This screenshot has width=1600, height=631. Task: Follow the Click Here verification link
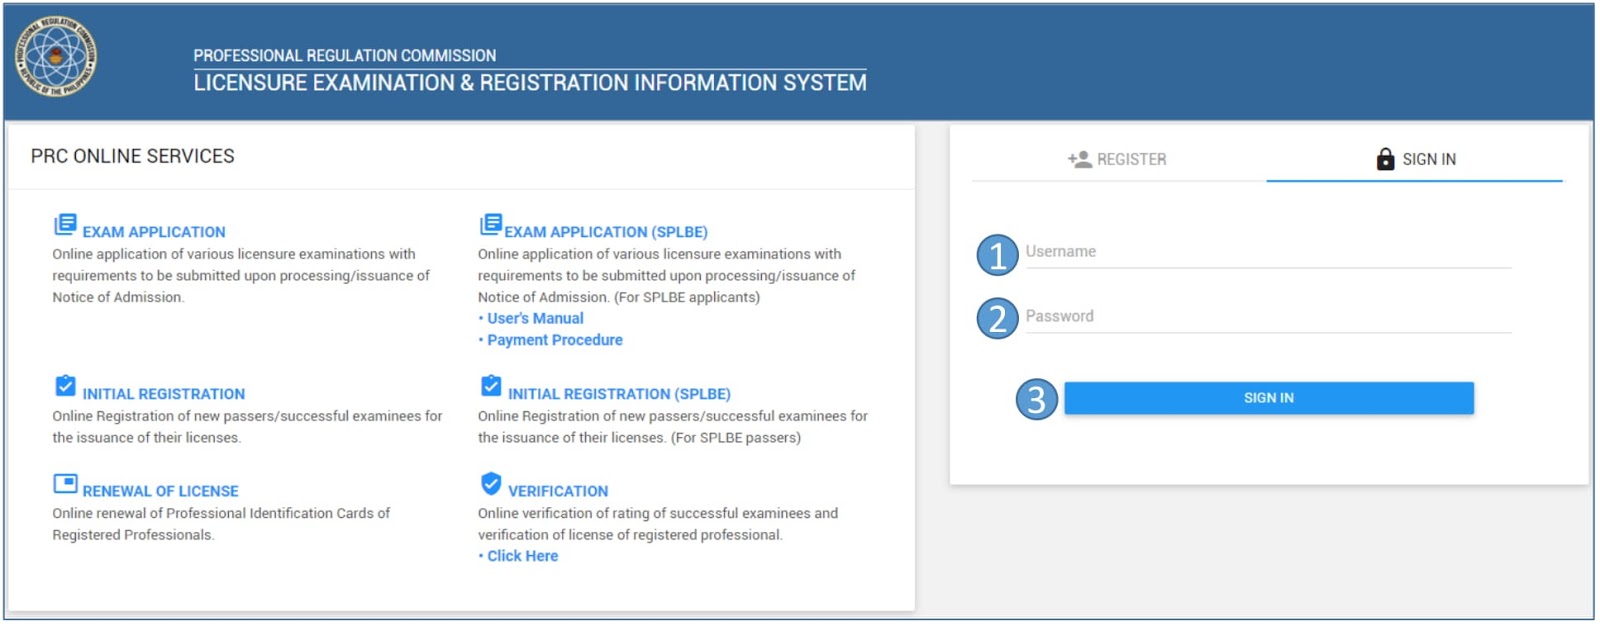(522, 557)
